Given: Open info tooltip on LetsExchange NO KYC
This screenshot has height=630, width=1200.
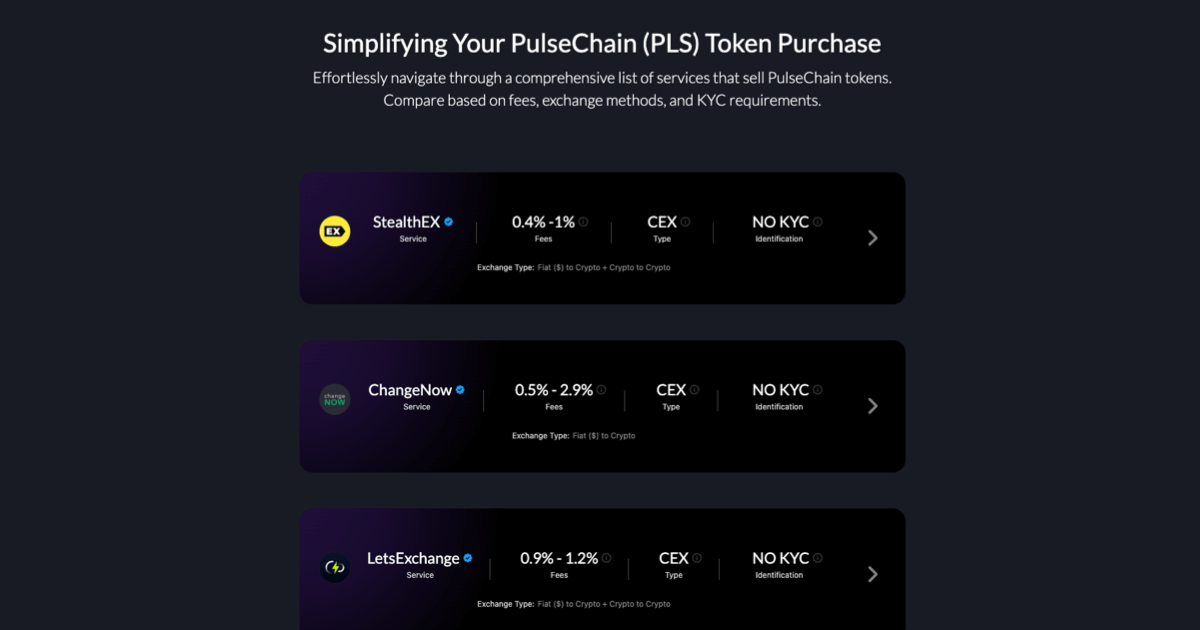Looking at the screenshot, I should point(818,557).
